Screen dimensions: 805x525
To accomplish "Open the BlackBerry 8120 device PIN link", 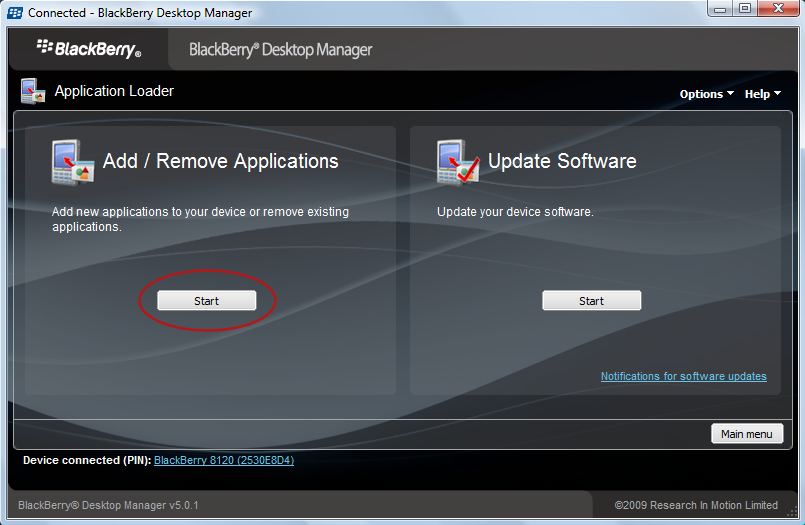I will 224,460.
